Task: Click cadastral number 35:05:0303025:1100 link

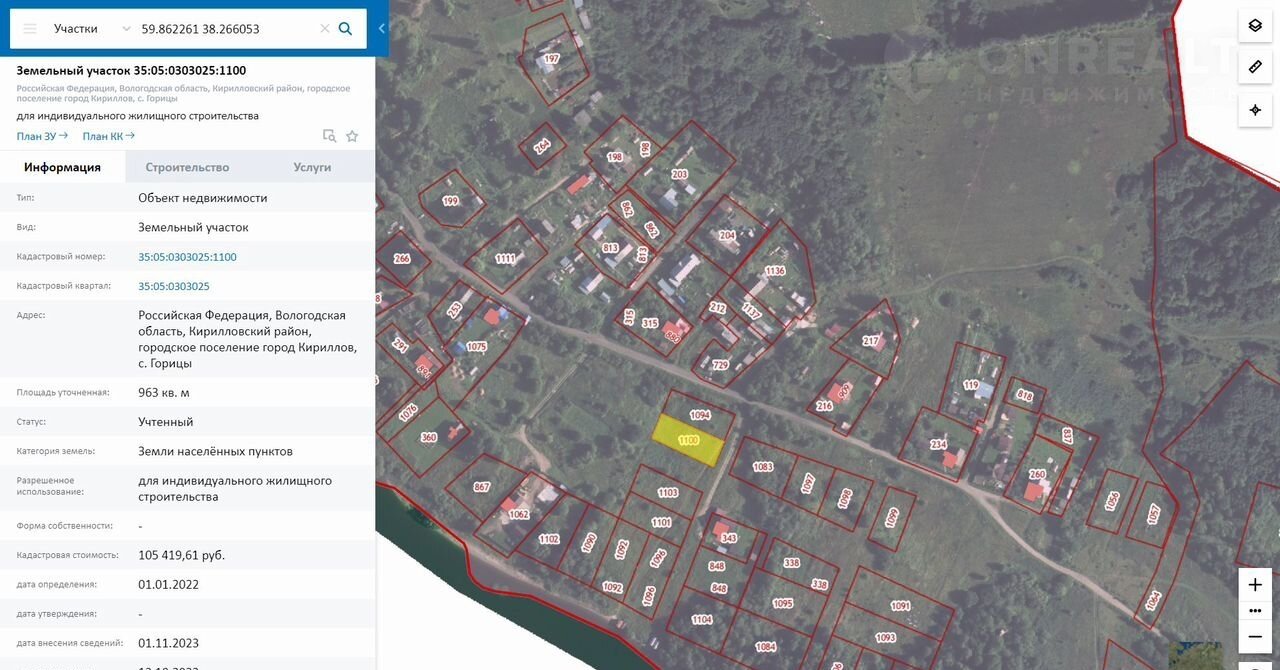Action: pyautogui.click(x=187, y=257)
